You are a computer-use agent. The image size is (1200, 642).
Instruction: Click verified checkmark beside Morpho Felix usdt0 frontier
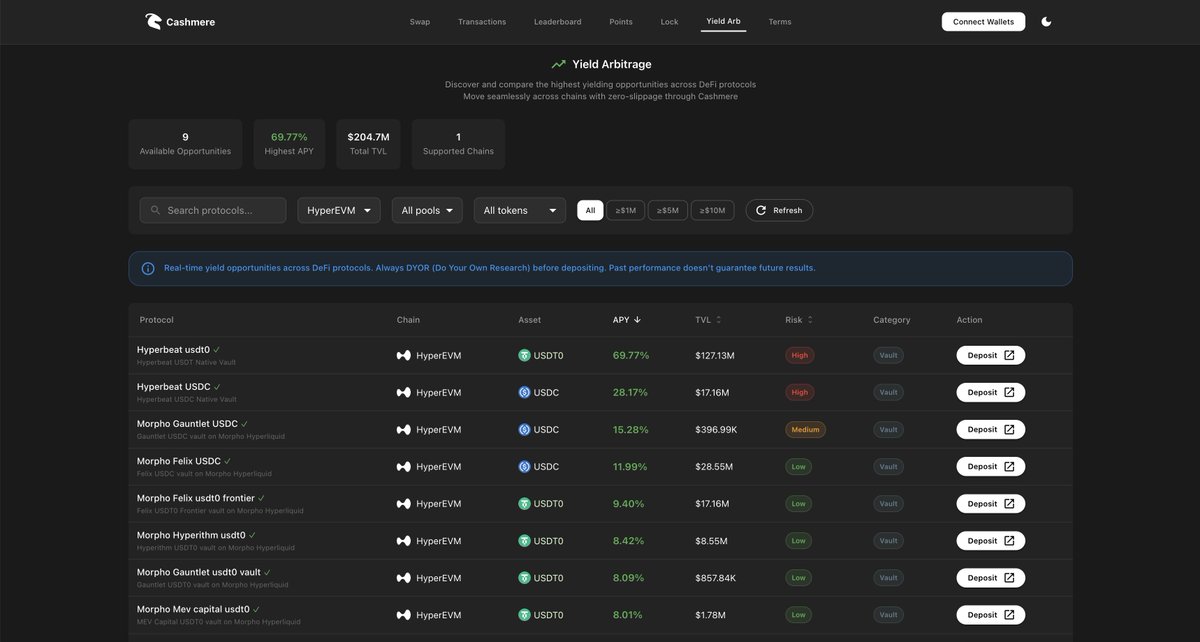click(262, 498)
